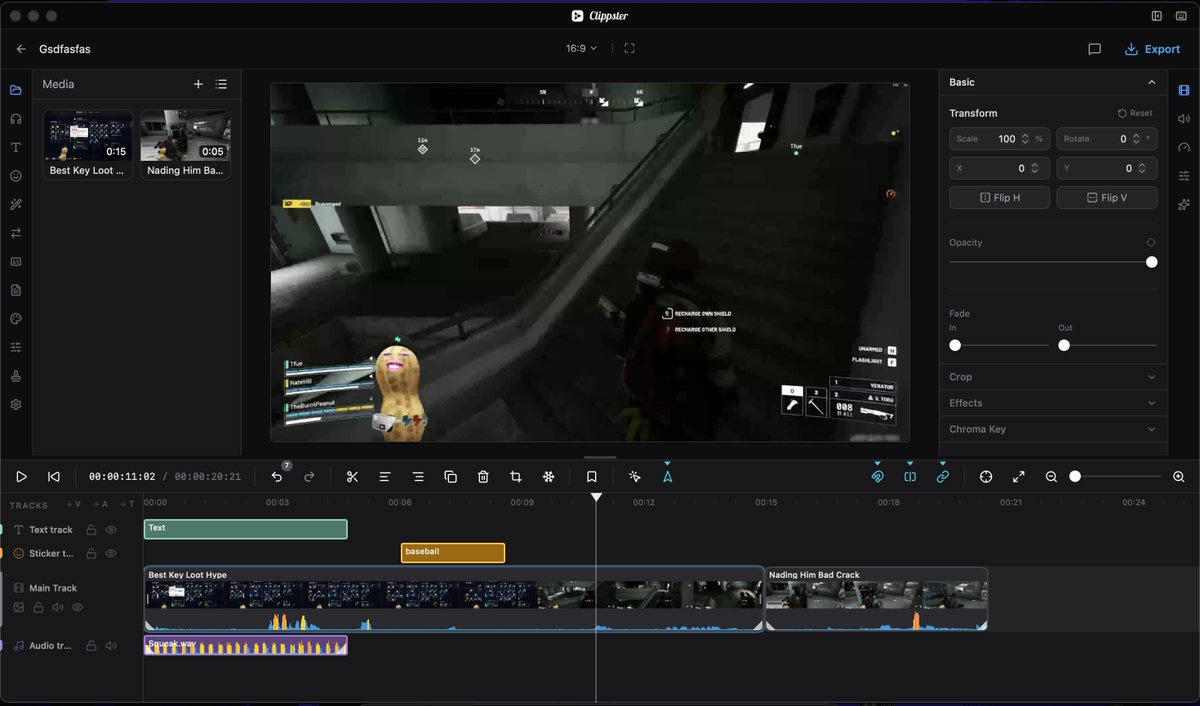Open the color palette sidebar panel

click(x=16, y=319)
